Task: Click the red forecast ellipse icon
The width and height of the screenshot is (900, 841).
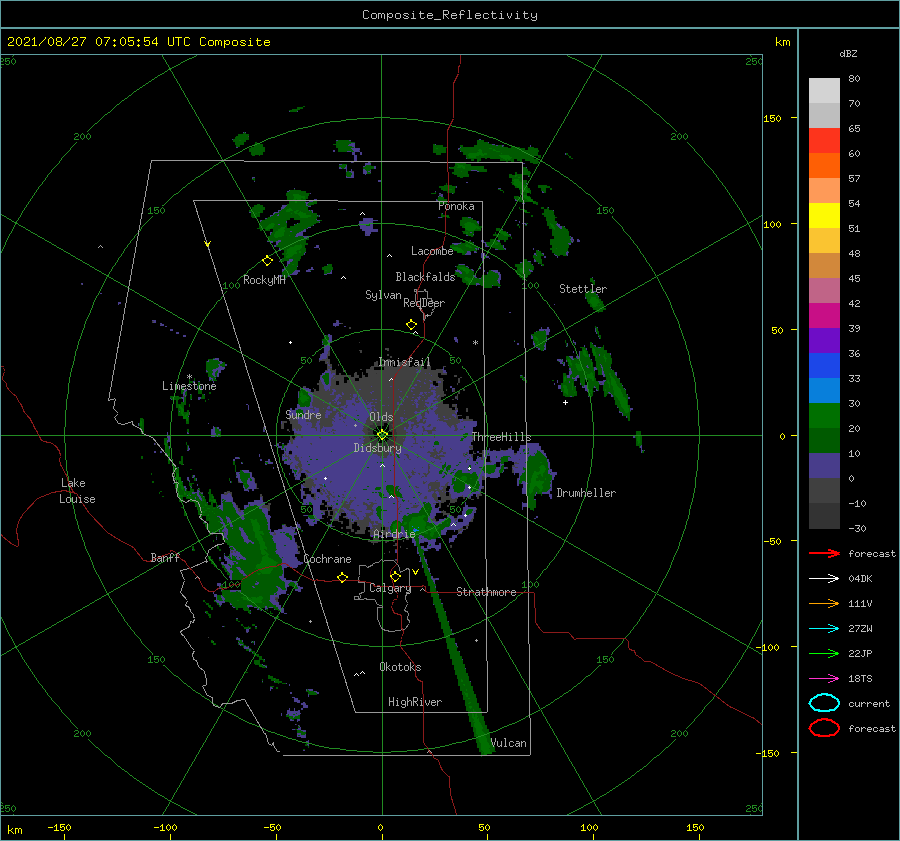Action: pos(824,728)
